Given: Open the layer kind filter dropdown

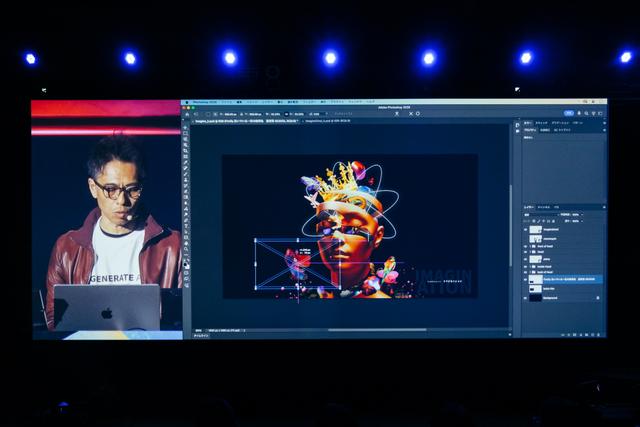Looking at the screenshot, I should pyautogui.click(x=541, y=214).
